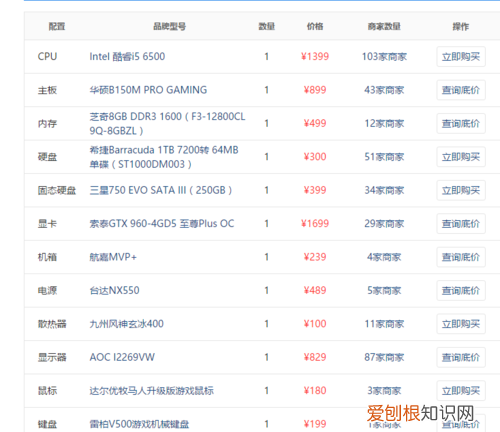This screenshot has width=500, height=432.
Task: Click the ¥239 price for 机箱
Action: 315,257
